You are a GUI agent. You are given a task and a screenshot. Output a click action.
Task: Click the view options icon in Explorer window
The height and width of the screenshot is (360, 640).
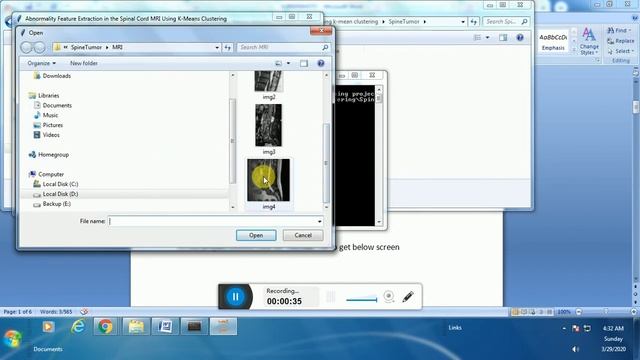pos(477,38)
